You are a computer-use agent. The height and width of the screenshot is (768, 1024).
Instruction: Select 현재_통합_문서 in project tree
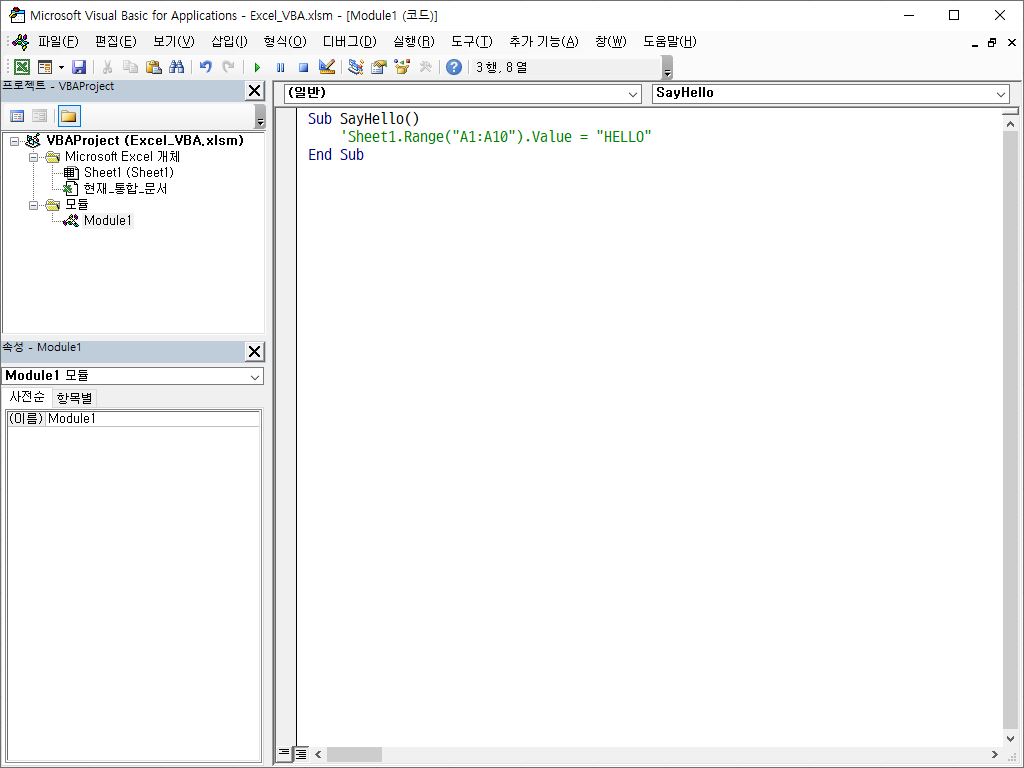[x=125, y=189]
